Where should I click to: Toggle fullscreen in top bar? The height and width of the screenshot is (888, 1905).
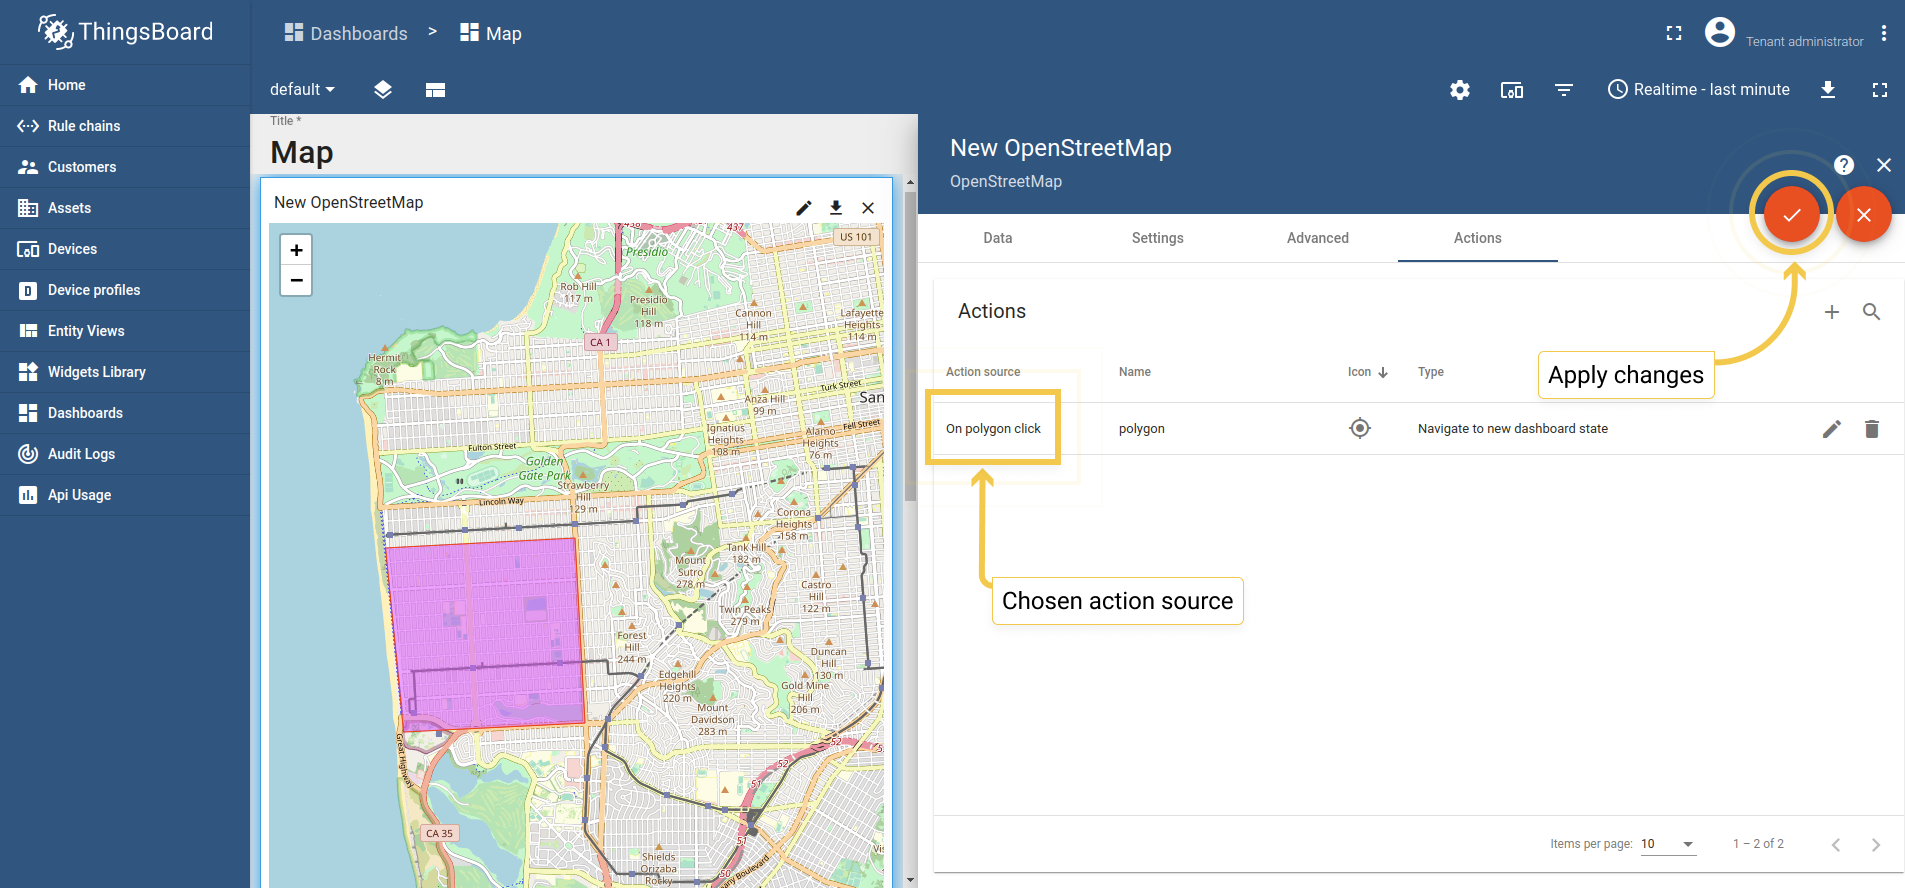point(1674,33)
